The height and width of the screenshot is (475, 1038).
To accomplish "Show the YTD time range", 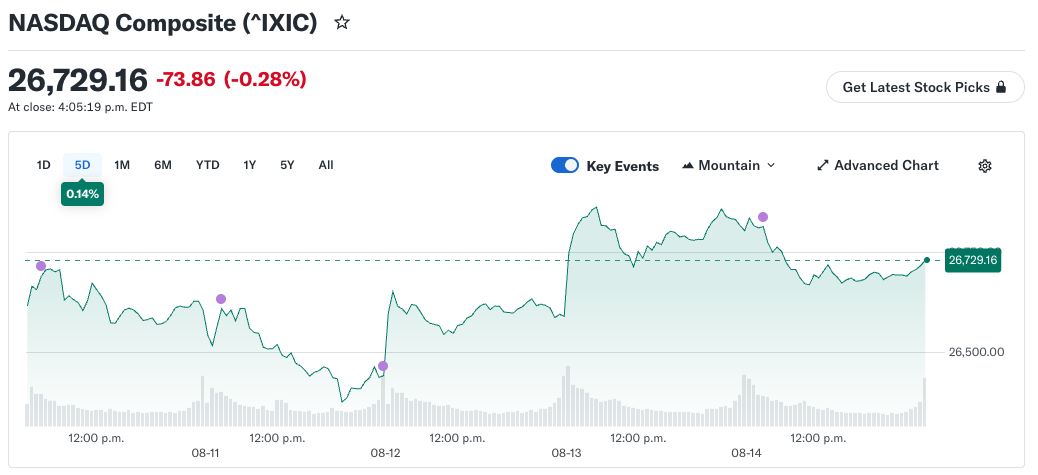I will 207,165.
